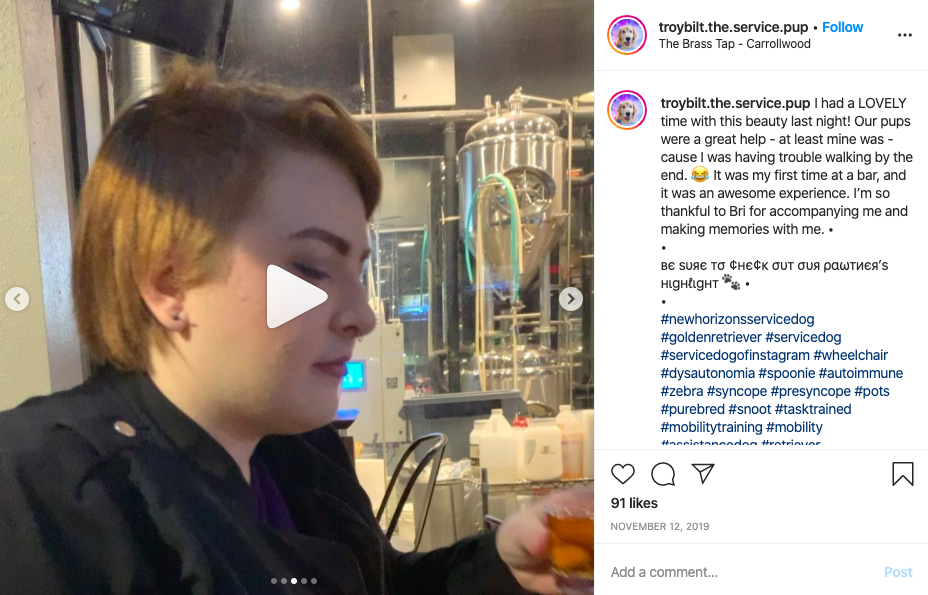This screenshot has height=595, width=928.
Task: Click the Add a comment field
Action: [x=740, y=572]
